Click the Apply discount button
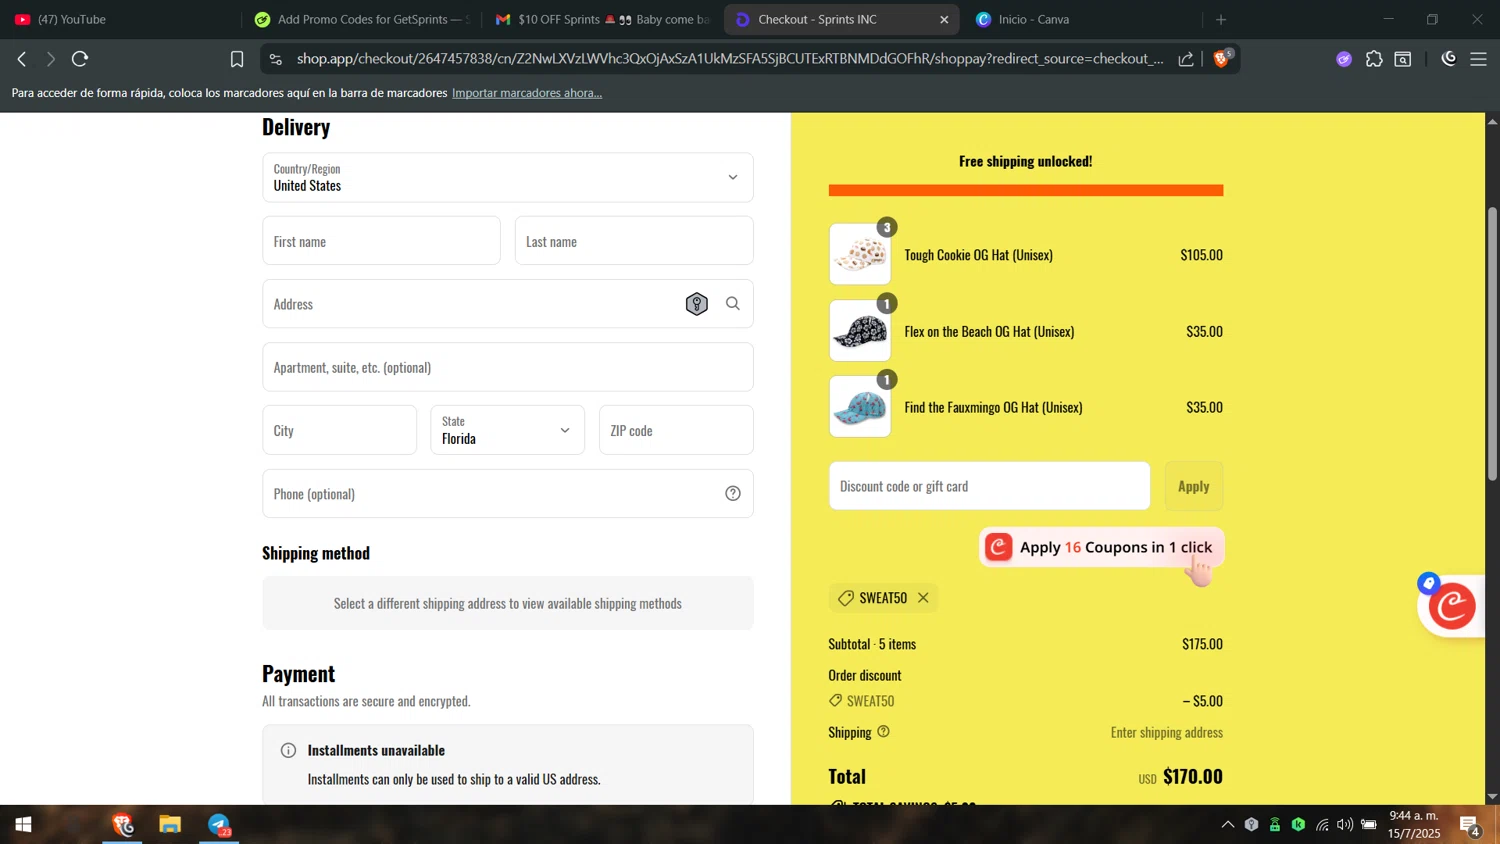 1193,486
